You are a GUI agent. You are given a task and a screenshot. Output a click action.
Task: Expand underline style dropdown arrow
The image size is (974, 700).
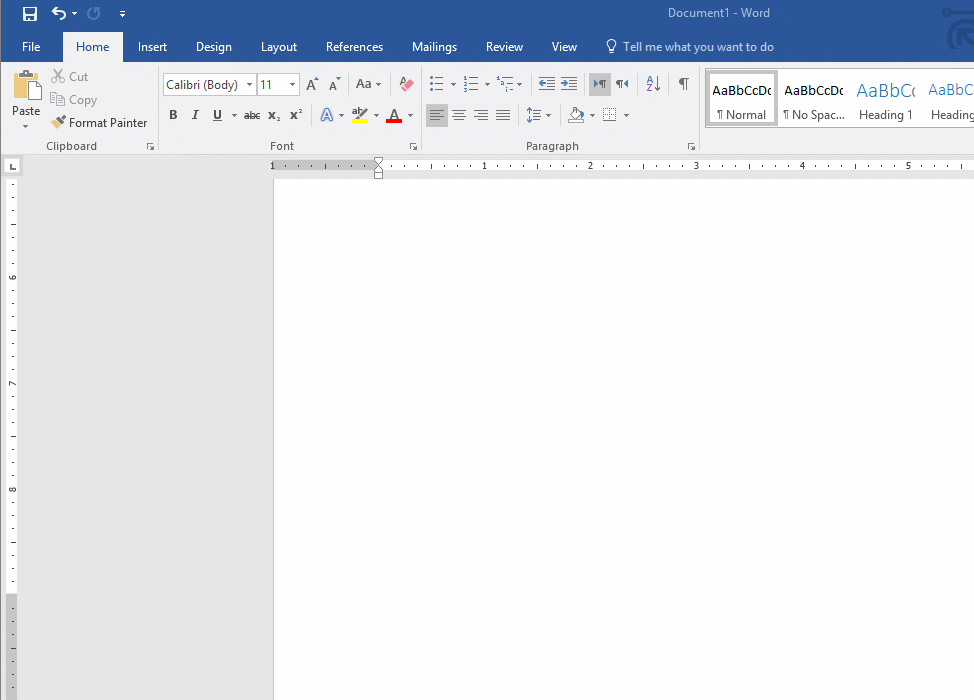click(x=234, y=116)
